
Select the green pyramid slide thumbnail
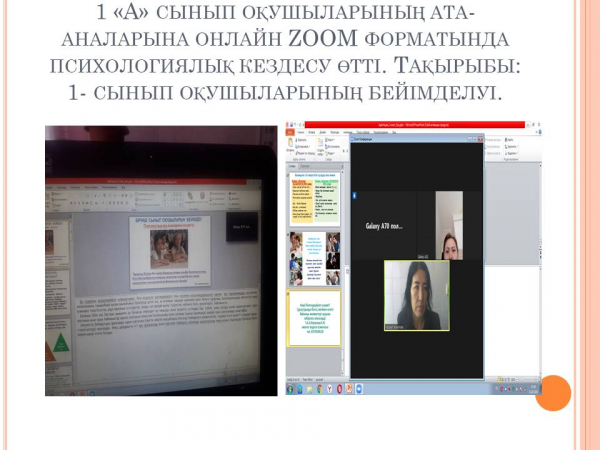point(61,342)
